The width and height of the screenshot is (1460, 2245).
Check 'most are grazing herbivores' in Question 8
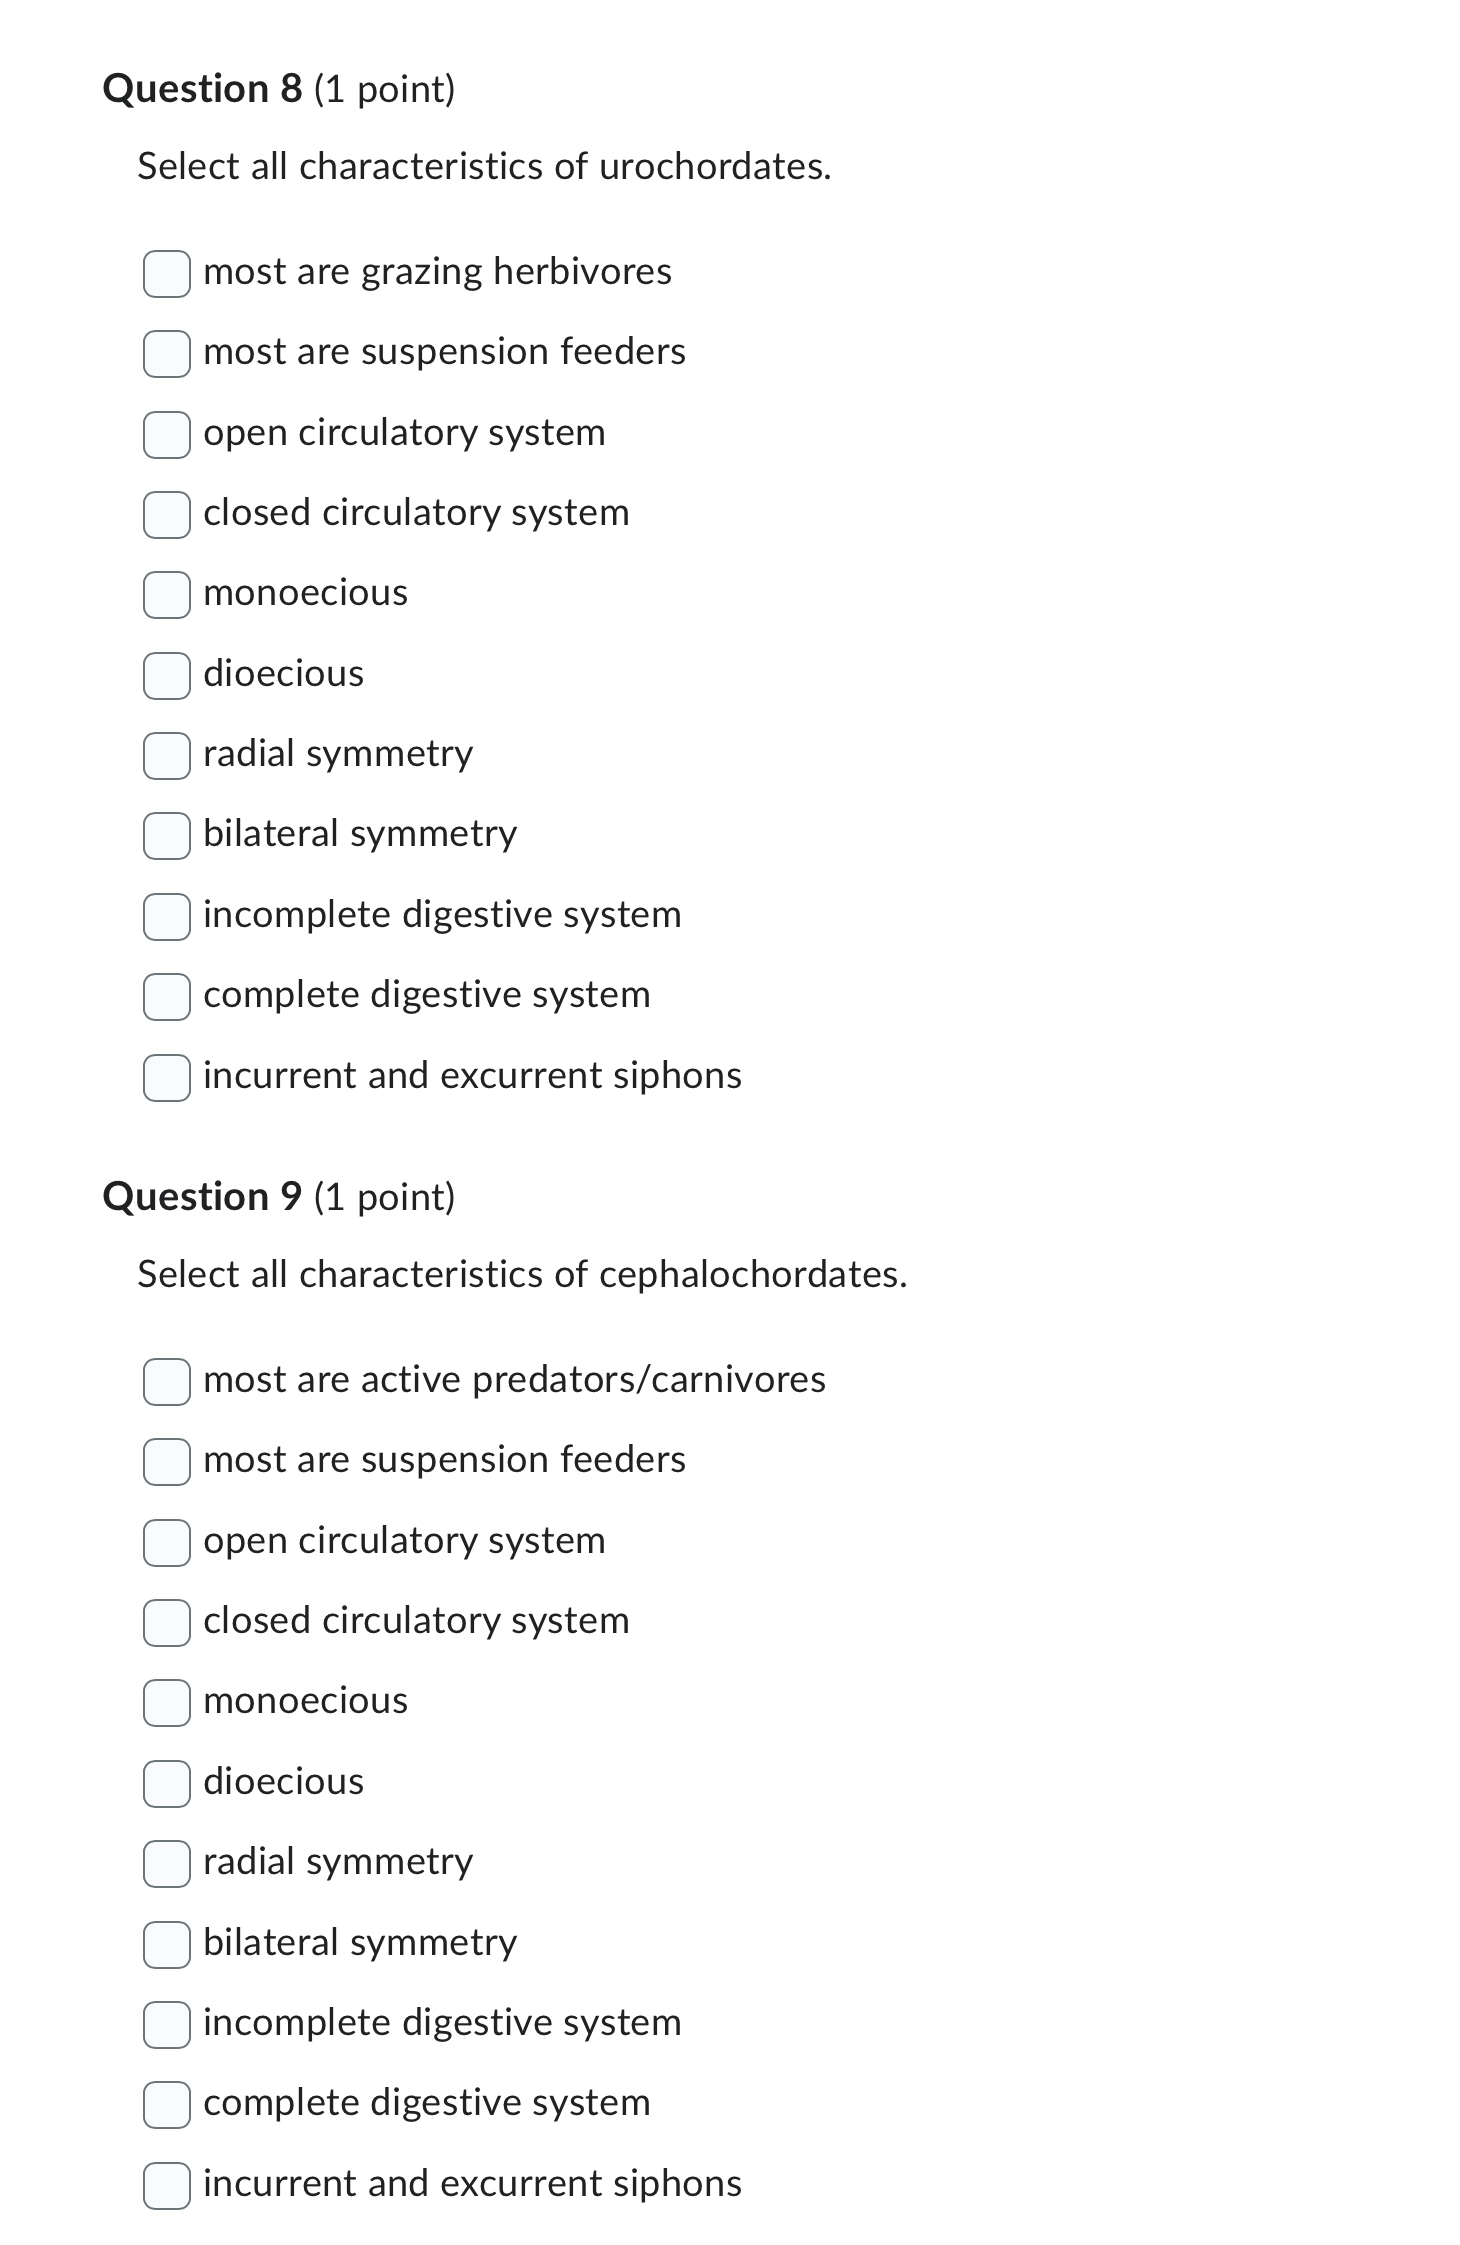(166, 274)
